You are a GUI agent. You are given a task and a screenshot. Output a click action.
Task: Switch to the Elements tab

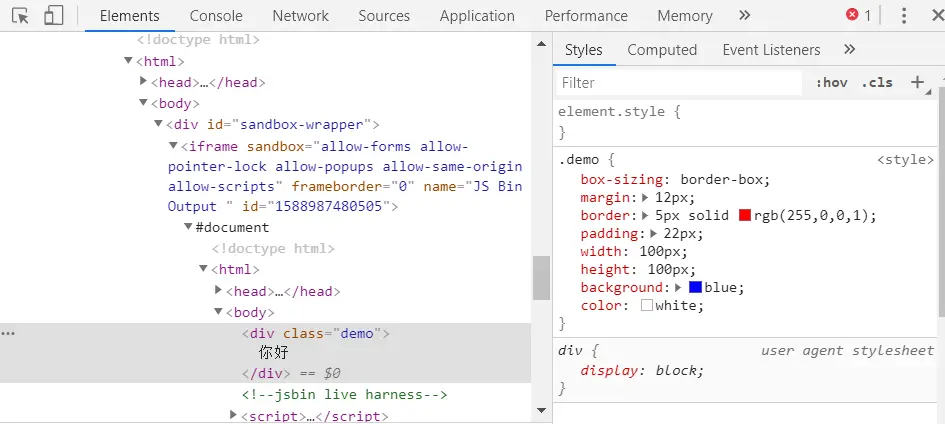tap(130, 16)
